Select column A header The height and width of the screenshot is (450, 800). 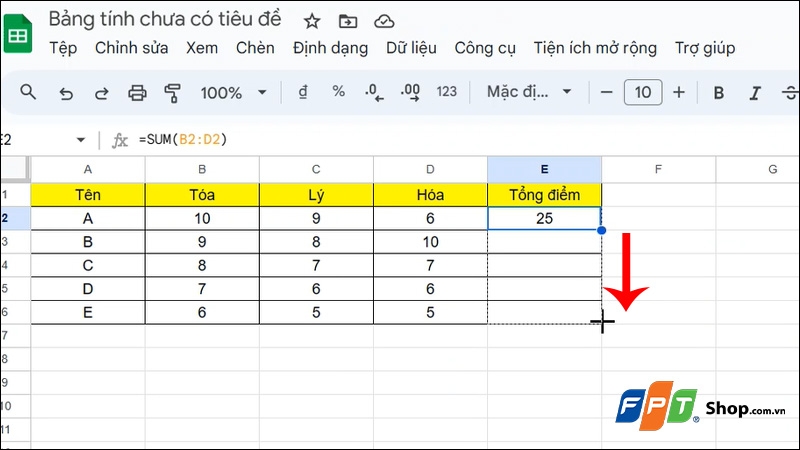pyautogui.click(x=88, y=169)
